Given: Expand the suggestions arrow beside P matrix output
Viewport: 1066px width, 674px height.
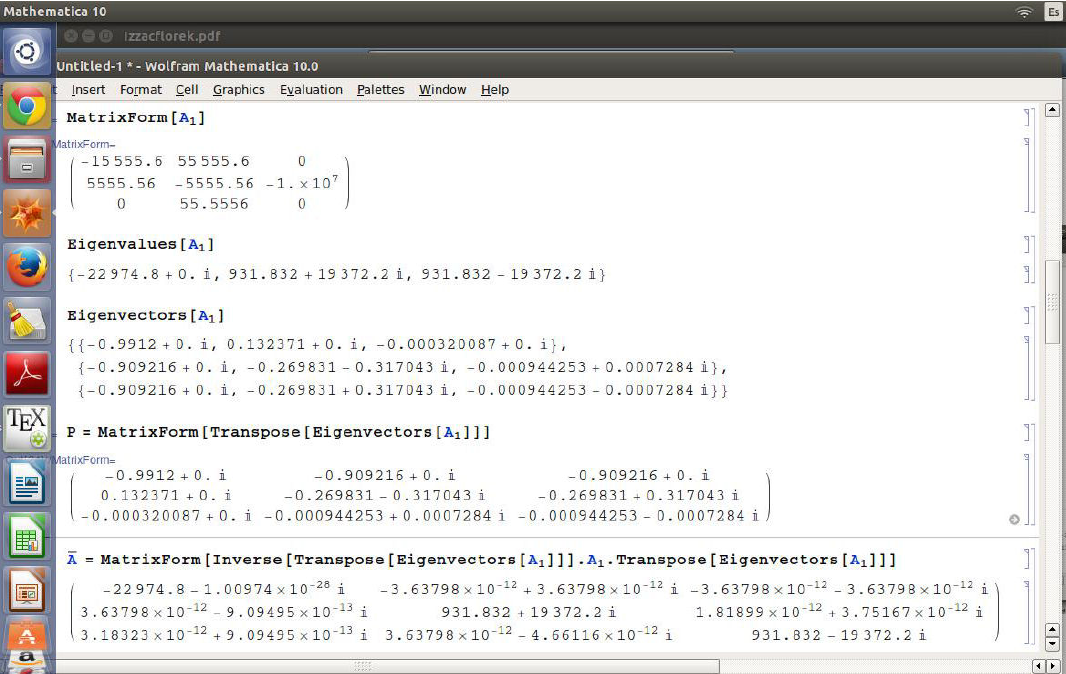Looking at the screenshot, I should (1014, 519).
